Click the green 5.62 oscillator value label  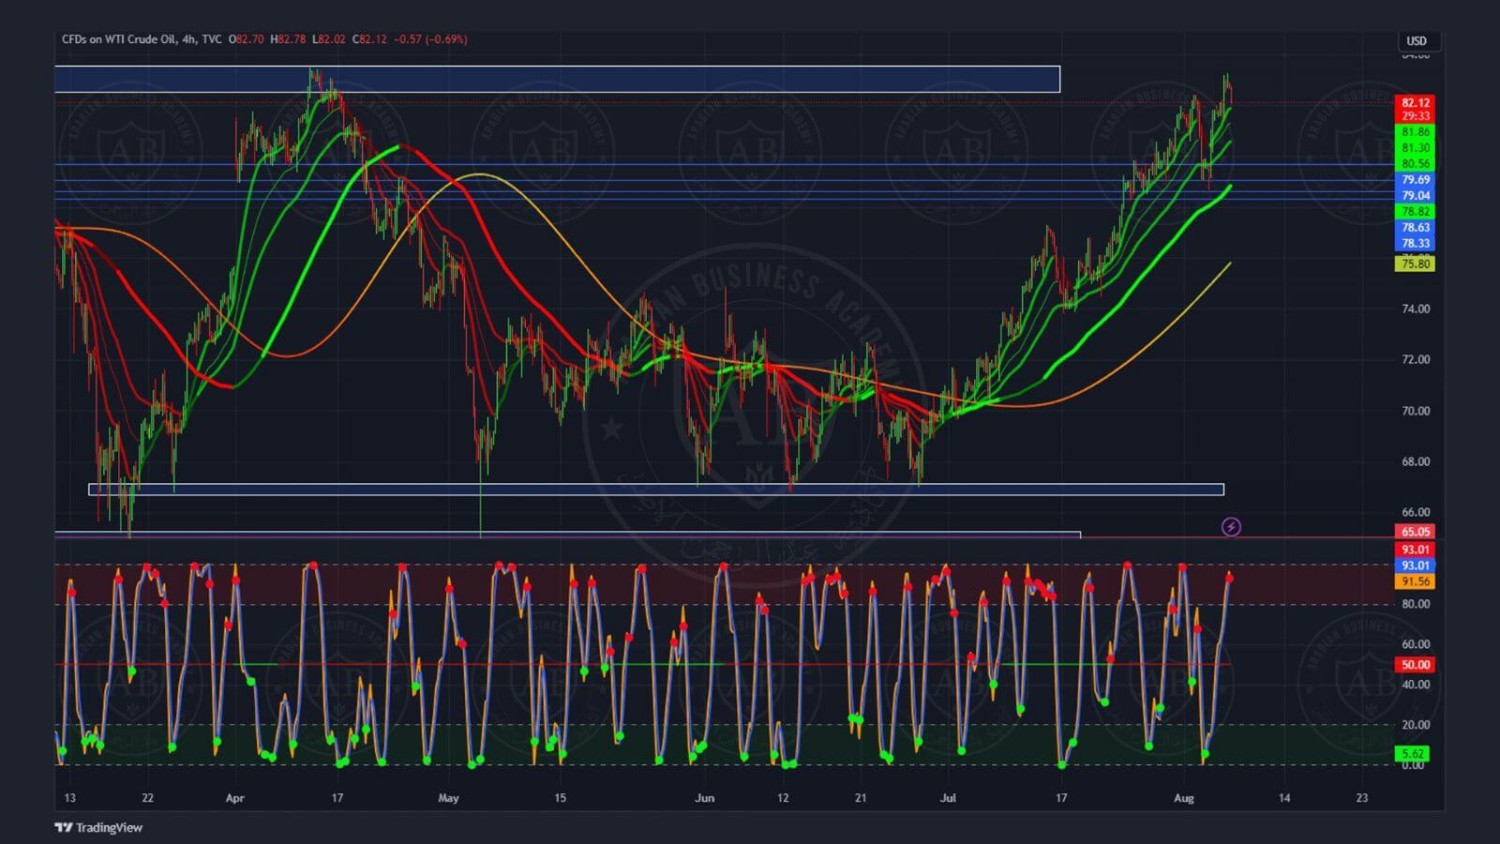point(1413,754)
